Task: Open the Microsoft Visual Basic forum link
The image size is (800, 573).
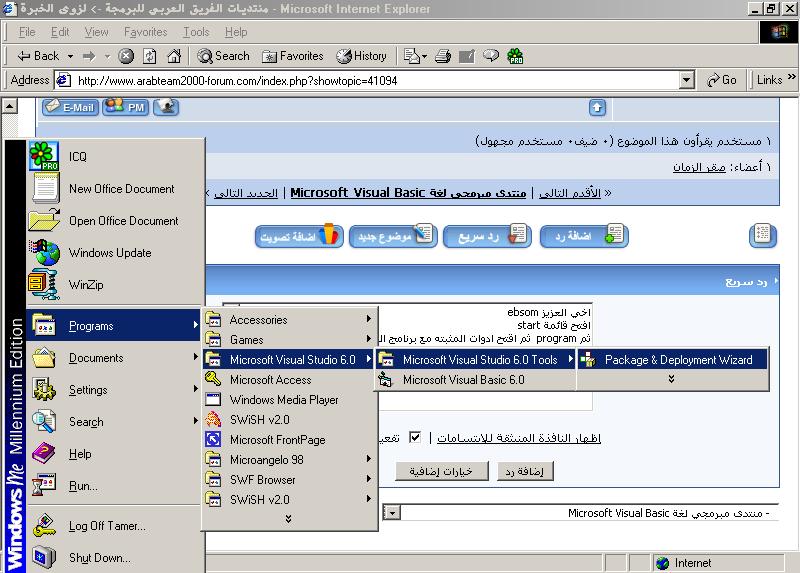Action: [408, 193]
